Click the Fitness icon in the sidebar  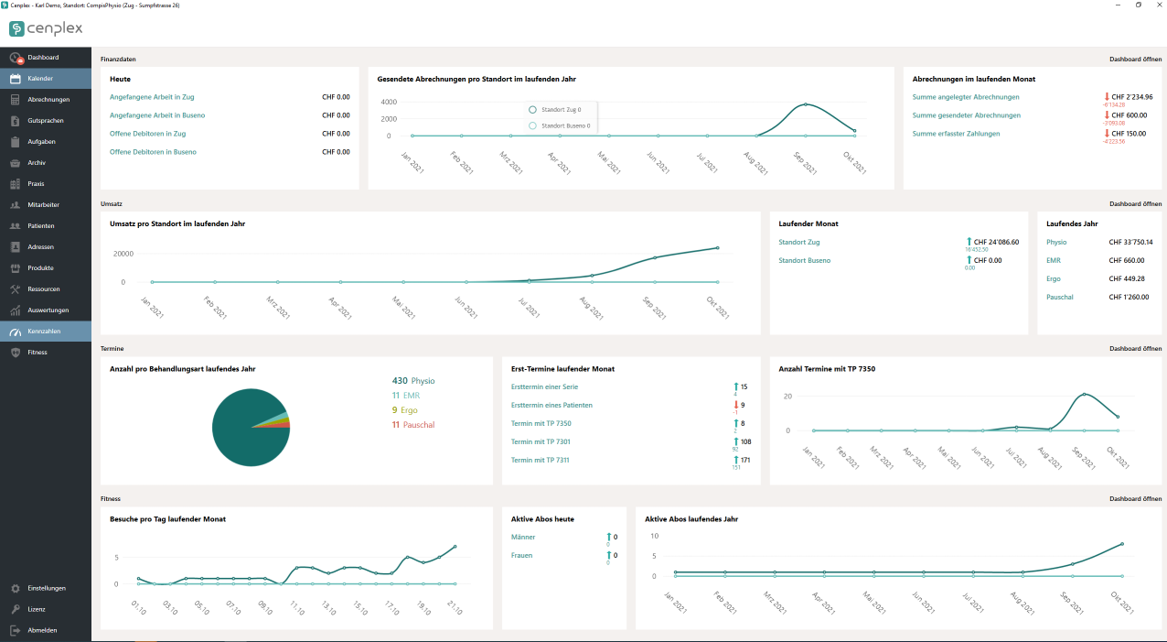click(15, 352)
